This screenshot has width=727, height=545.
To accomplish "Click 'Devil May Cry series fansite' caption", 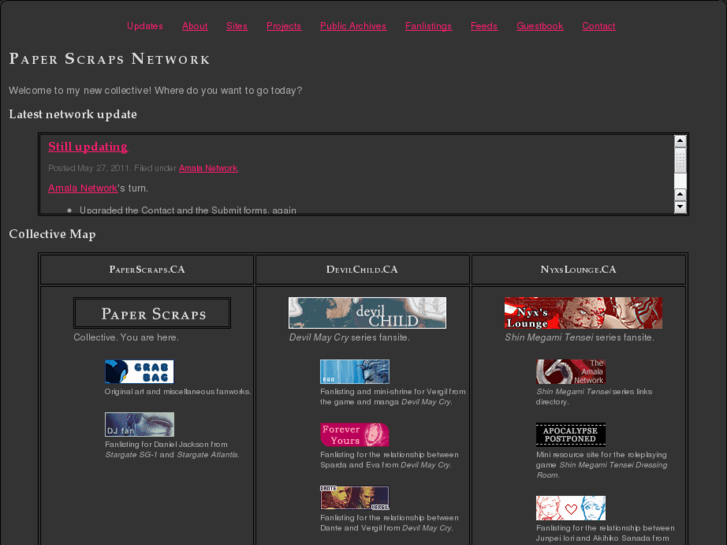I will click(x=349, y=338).
